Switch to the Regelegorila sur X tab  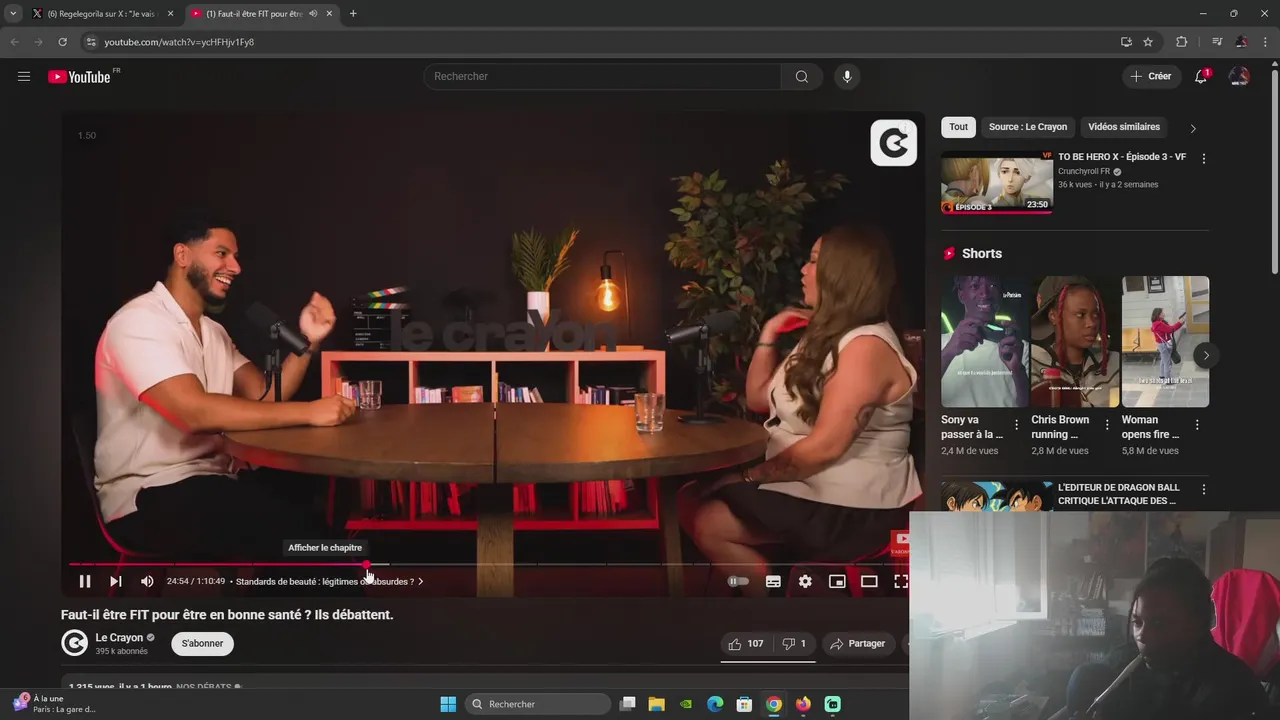(100, 14)
